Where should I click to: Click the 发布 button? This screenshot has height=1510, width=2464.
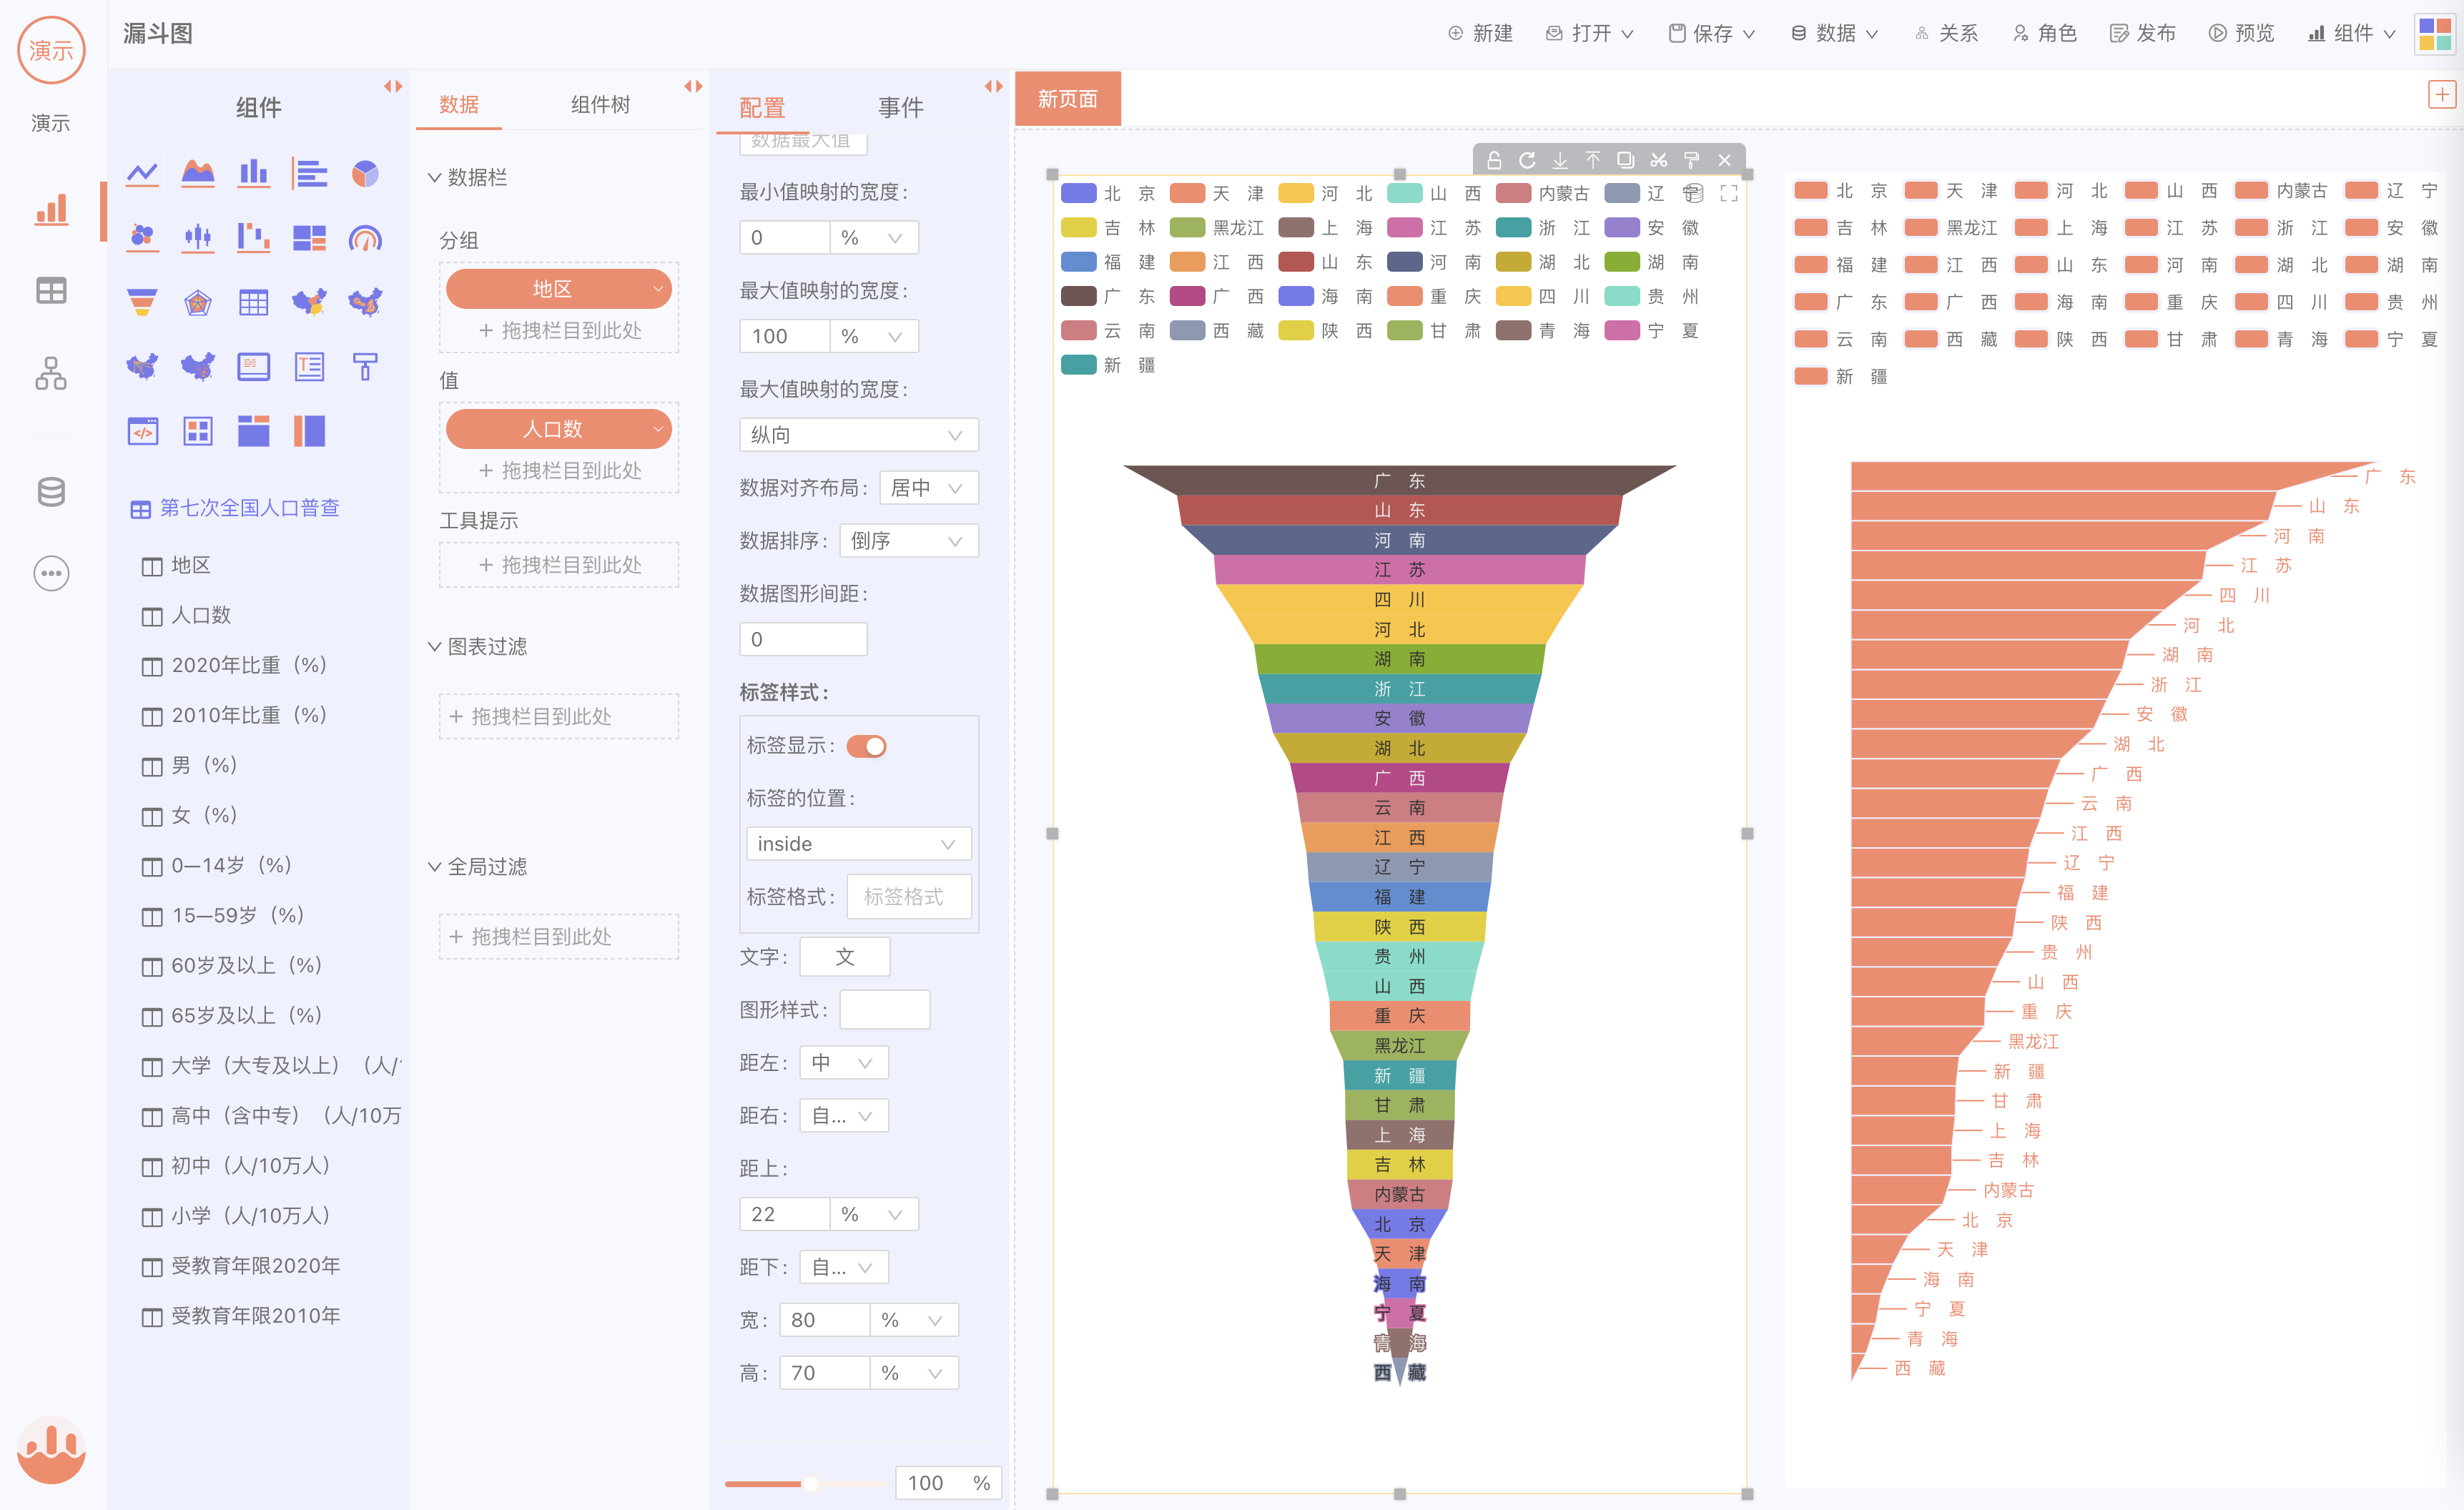tap(2143, 33)
